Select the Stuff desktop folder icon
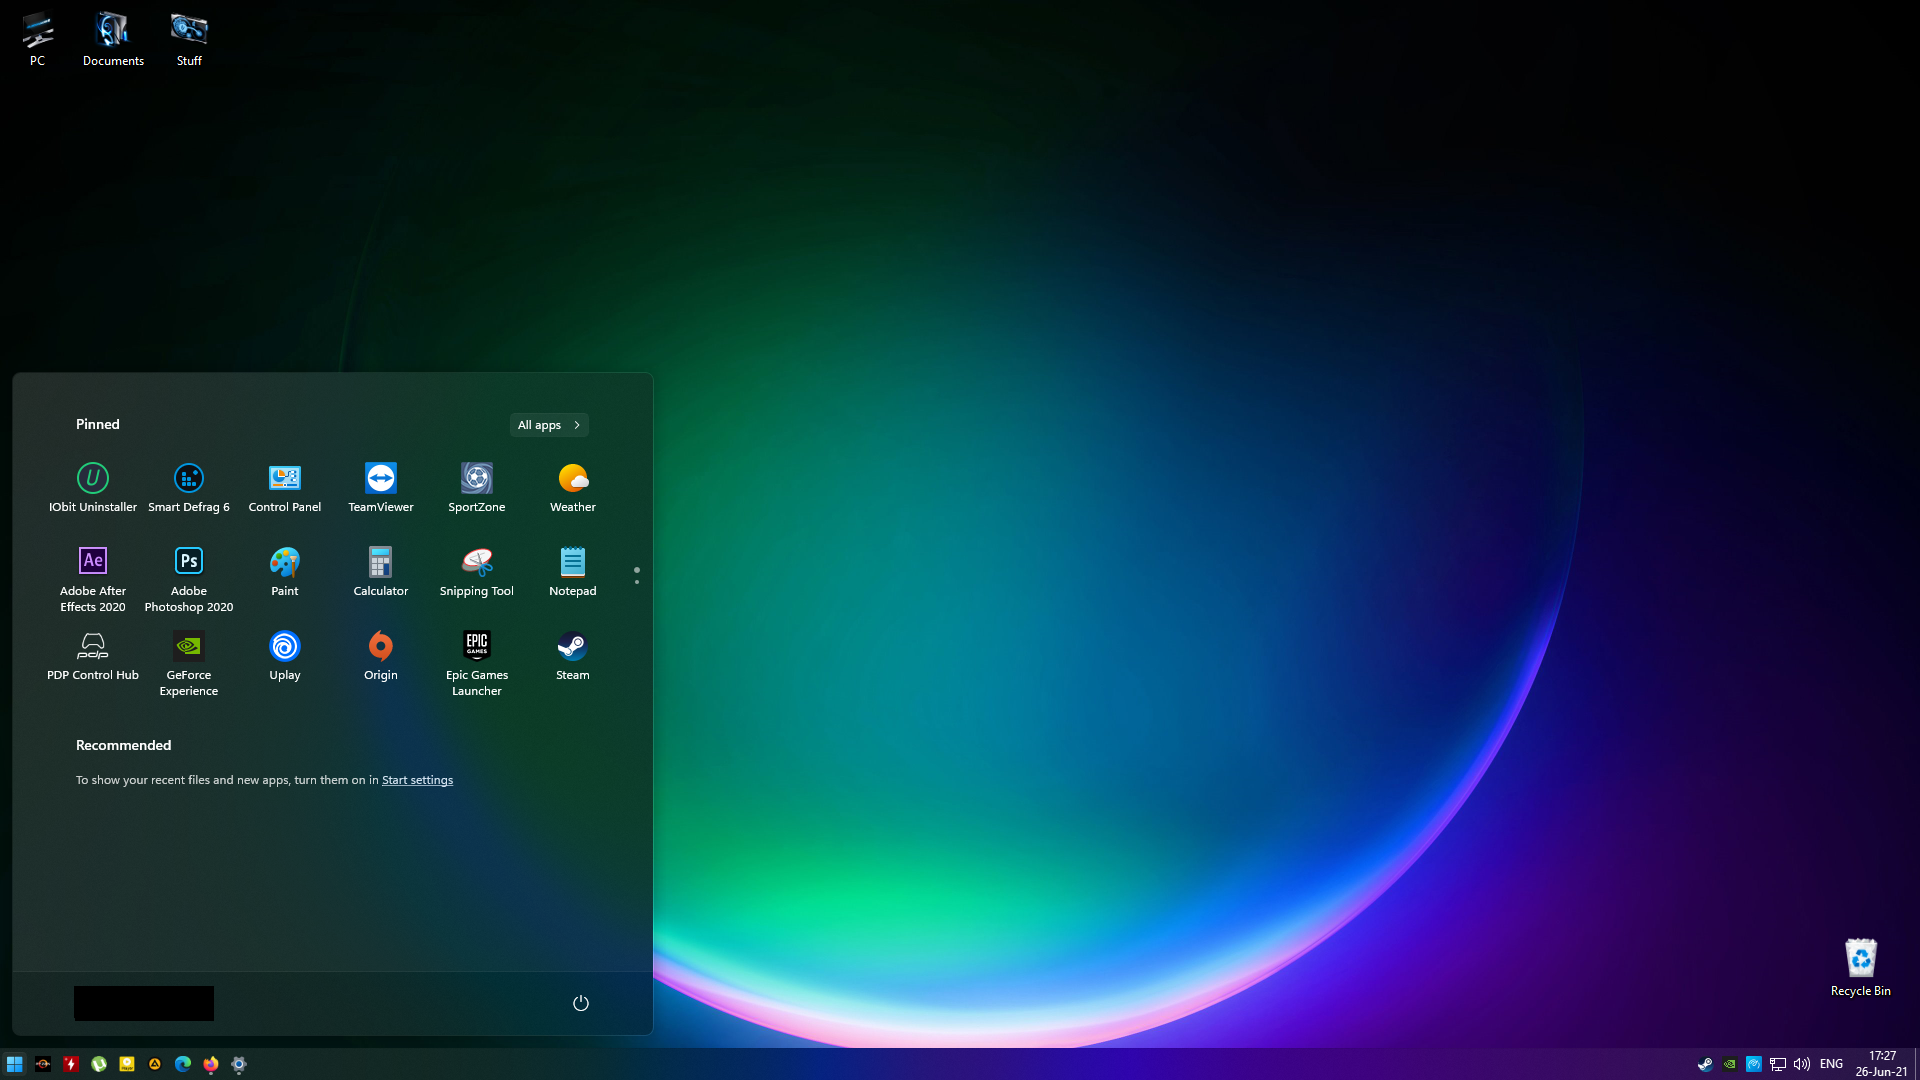1920x1080 pixels. pos(189,40)
